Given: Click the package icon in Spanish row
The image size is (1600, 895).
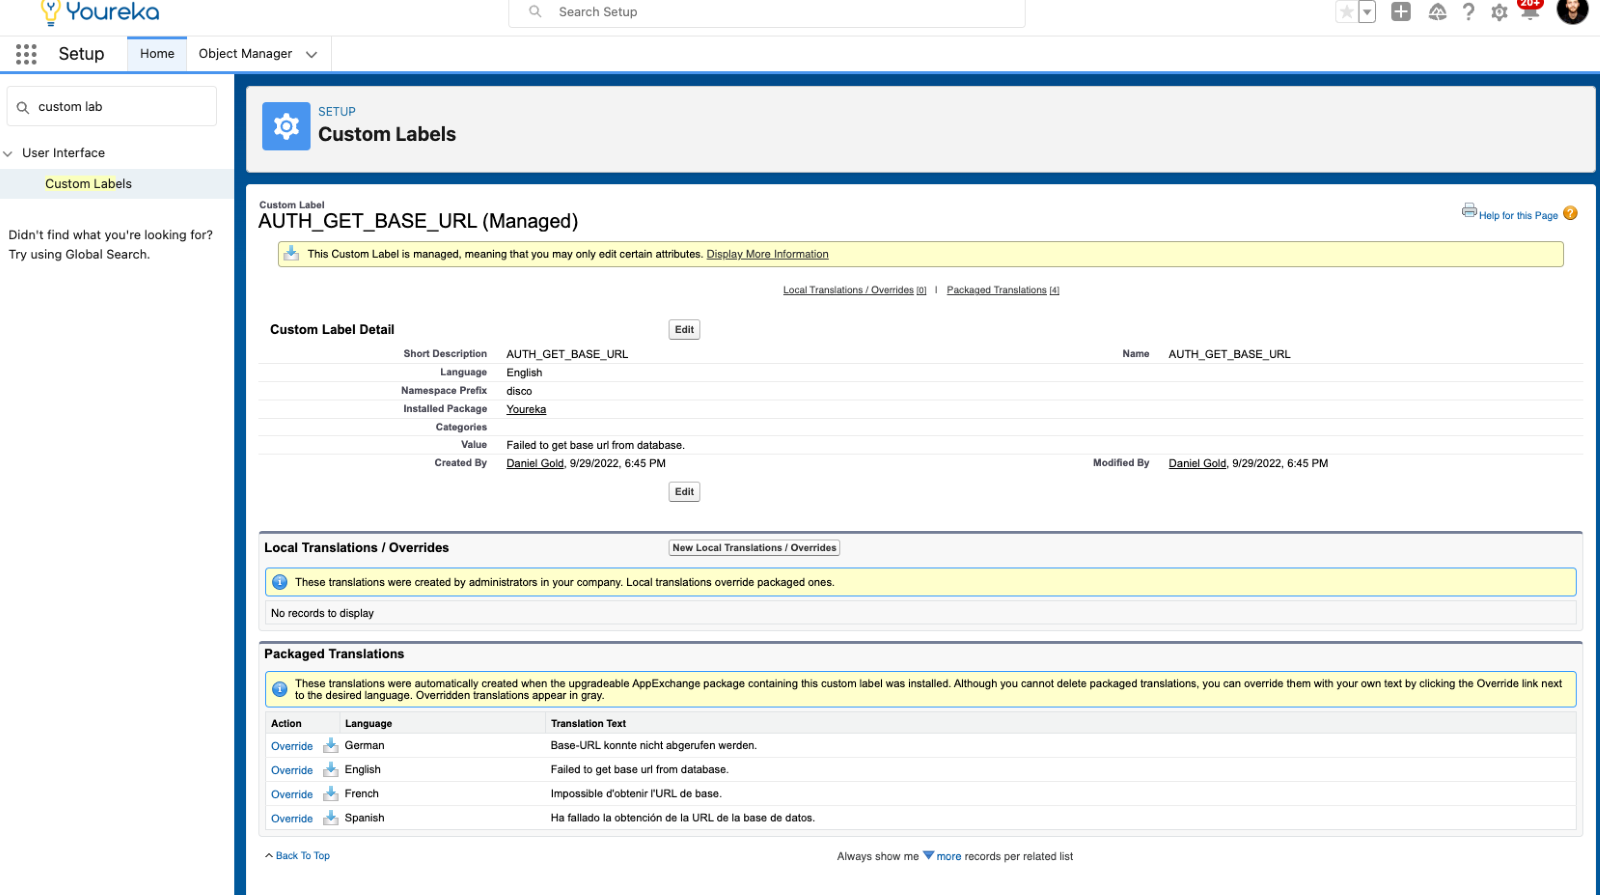Looking at the screenshot, I should 330,817.
